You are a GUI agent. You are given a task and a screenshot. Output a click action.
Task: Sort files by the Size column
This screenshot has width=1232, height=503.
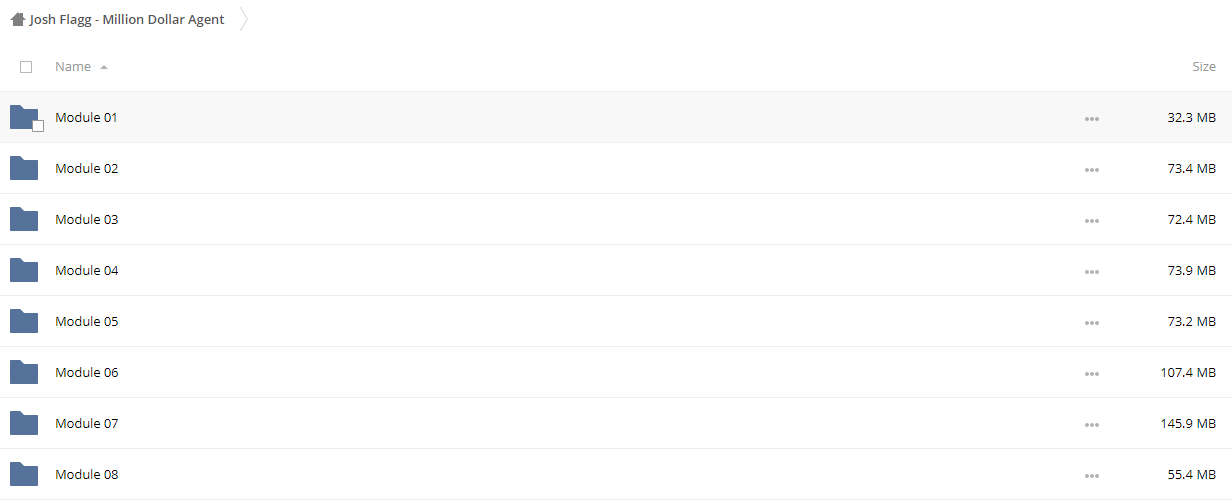coord(1204,67)
